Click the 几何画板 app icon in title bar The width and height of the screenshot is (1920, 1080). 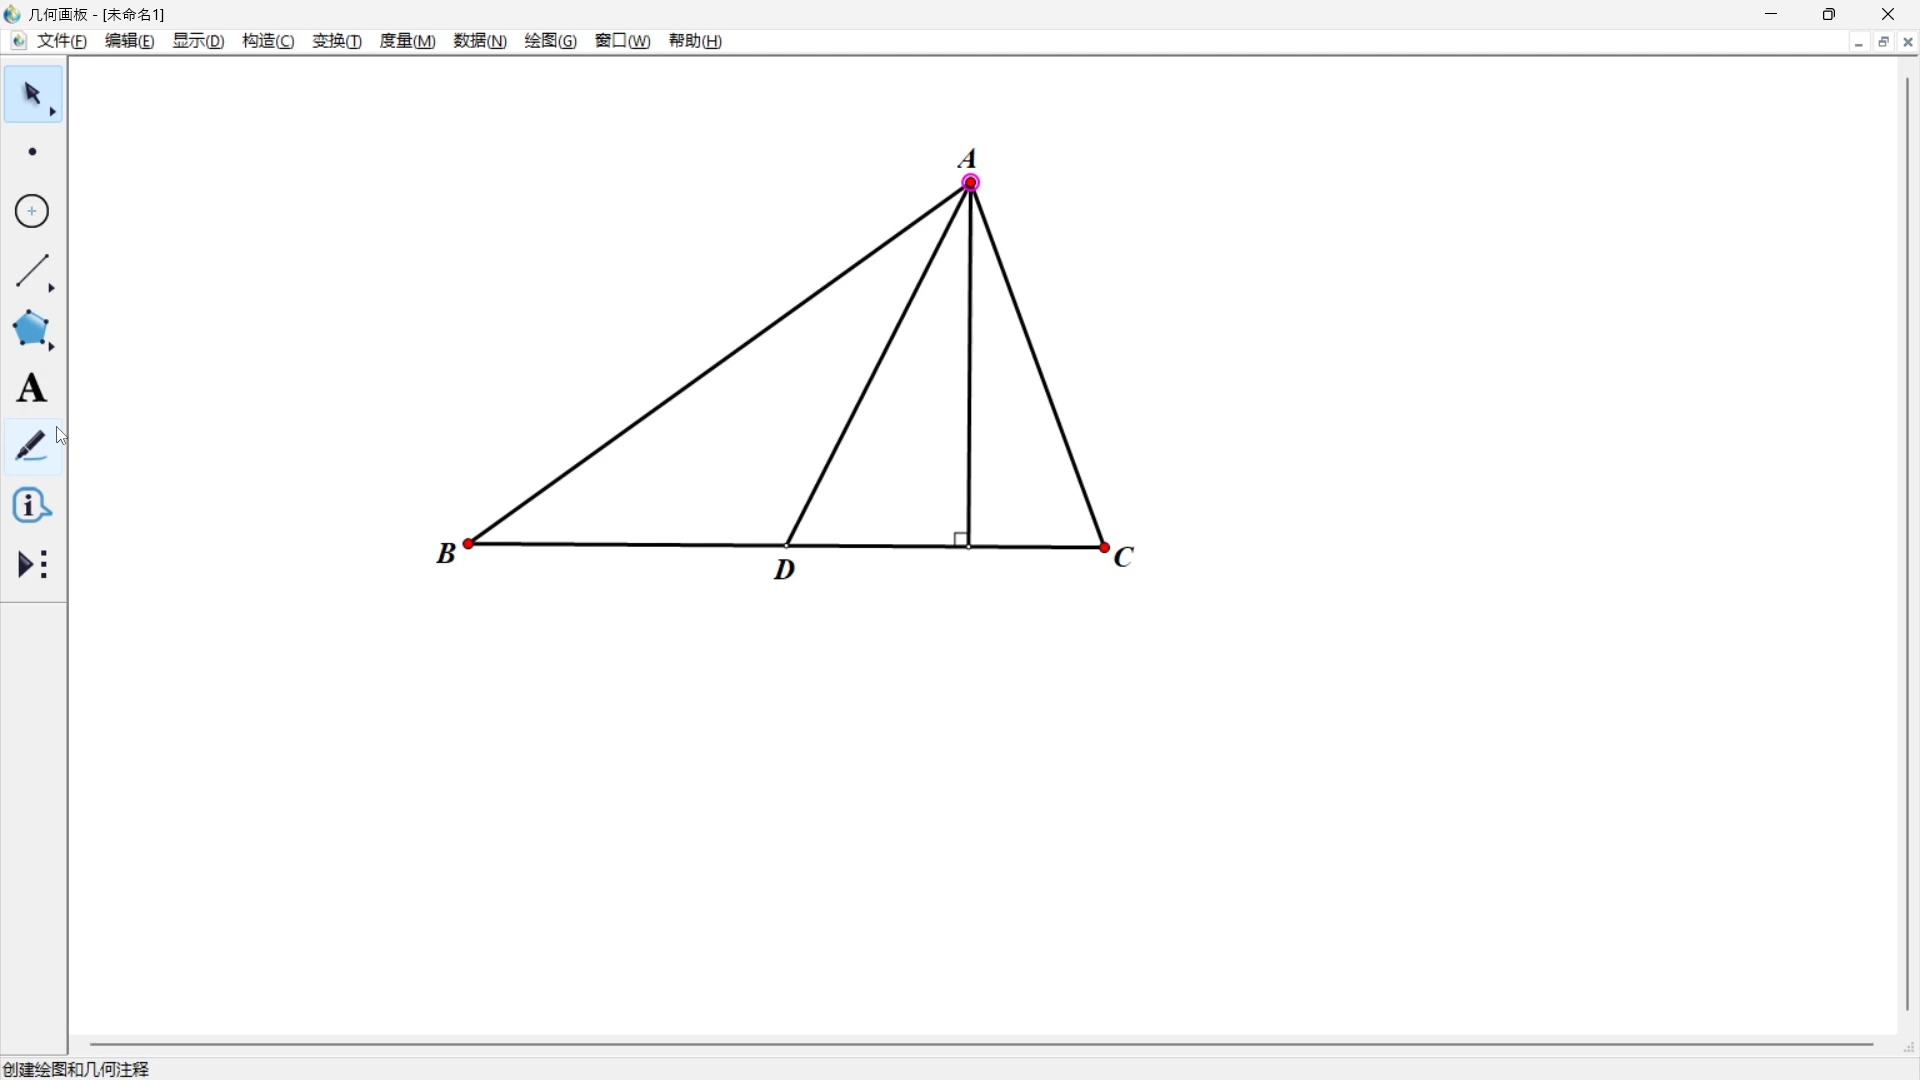tap(13, 14)
